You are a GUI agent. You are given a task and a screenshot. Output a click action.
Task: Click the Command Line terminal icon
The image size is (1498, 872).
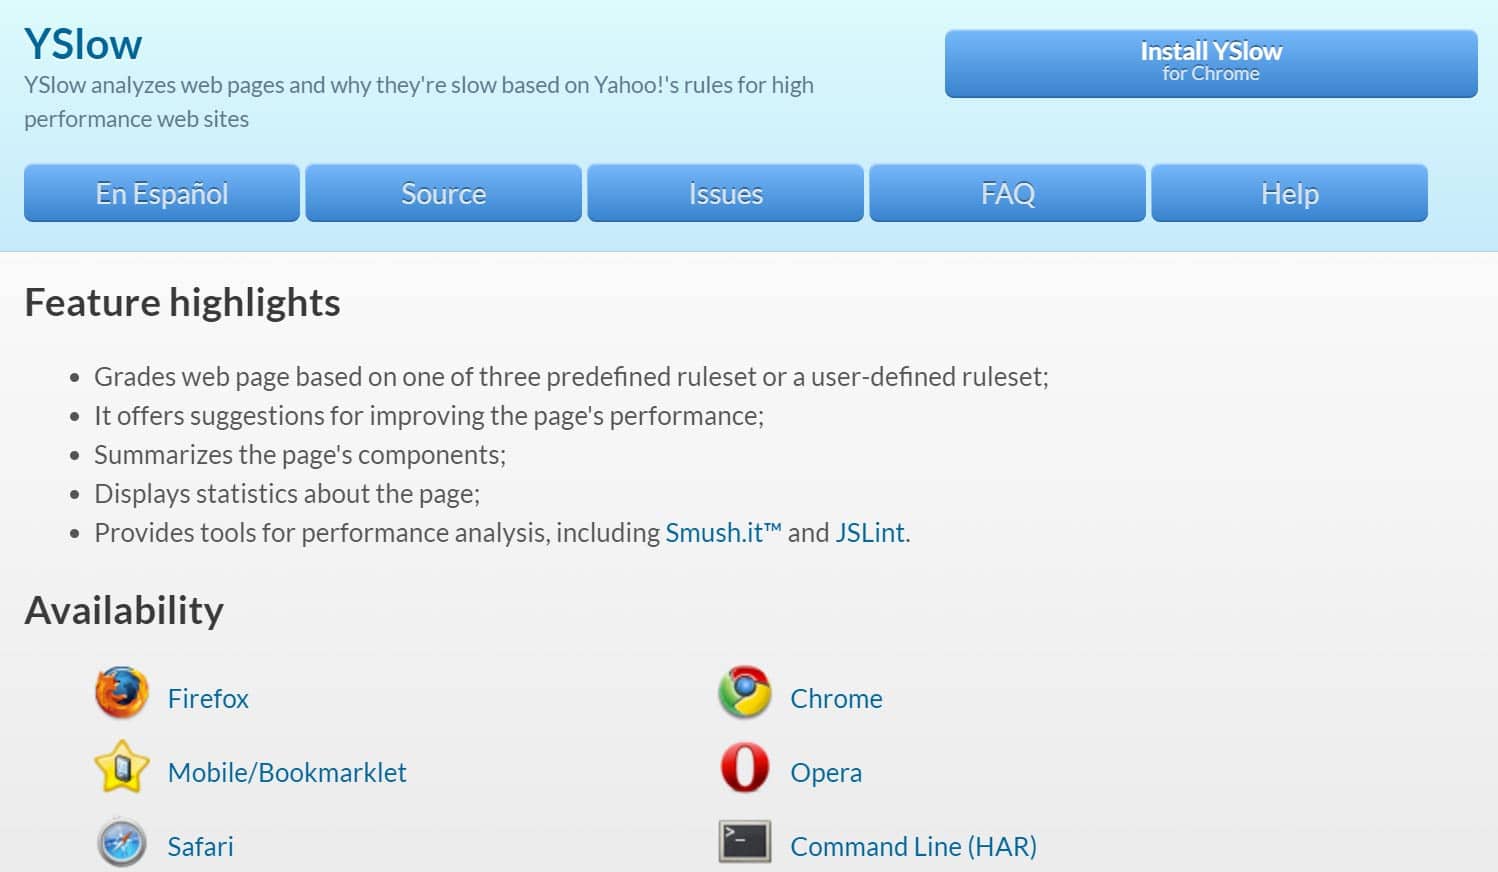[745, 842]
